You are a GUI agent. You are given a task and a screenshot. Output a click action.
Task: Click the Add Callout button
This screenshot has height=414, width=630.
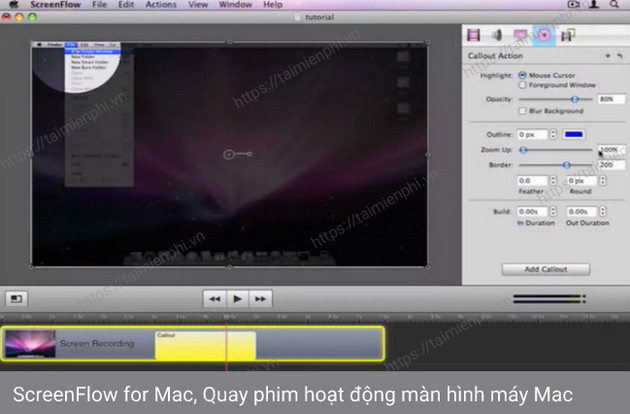546,269
